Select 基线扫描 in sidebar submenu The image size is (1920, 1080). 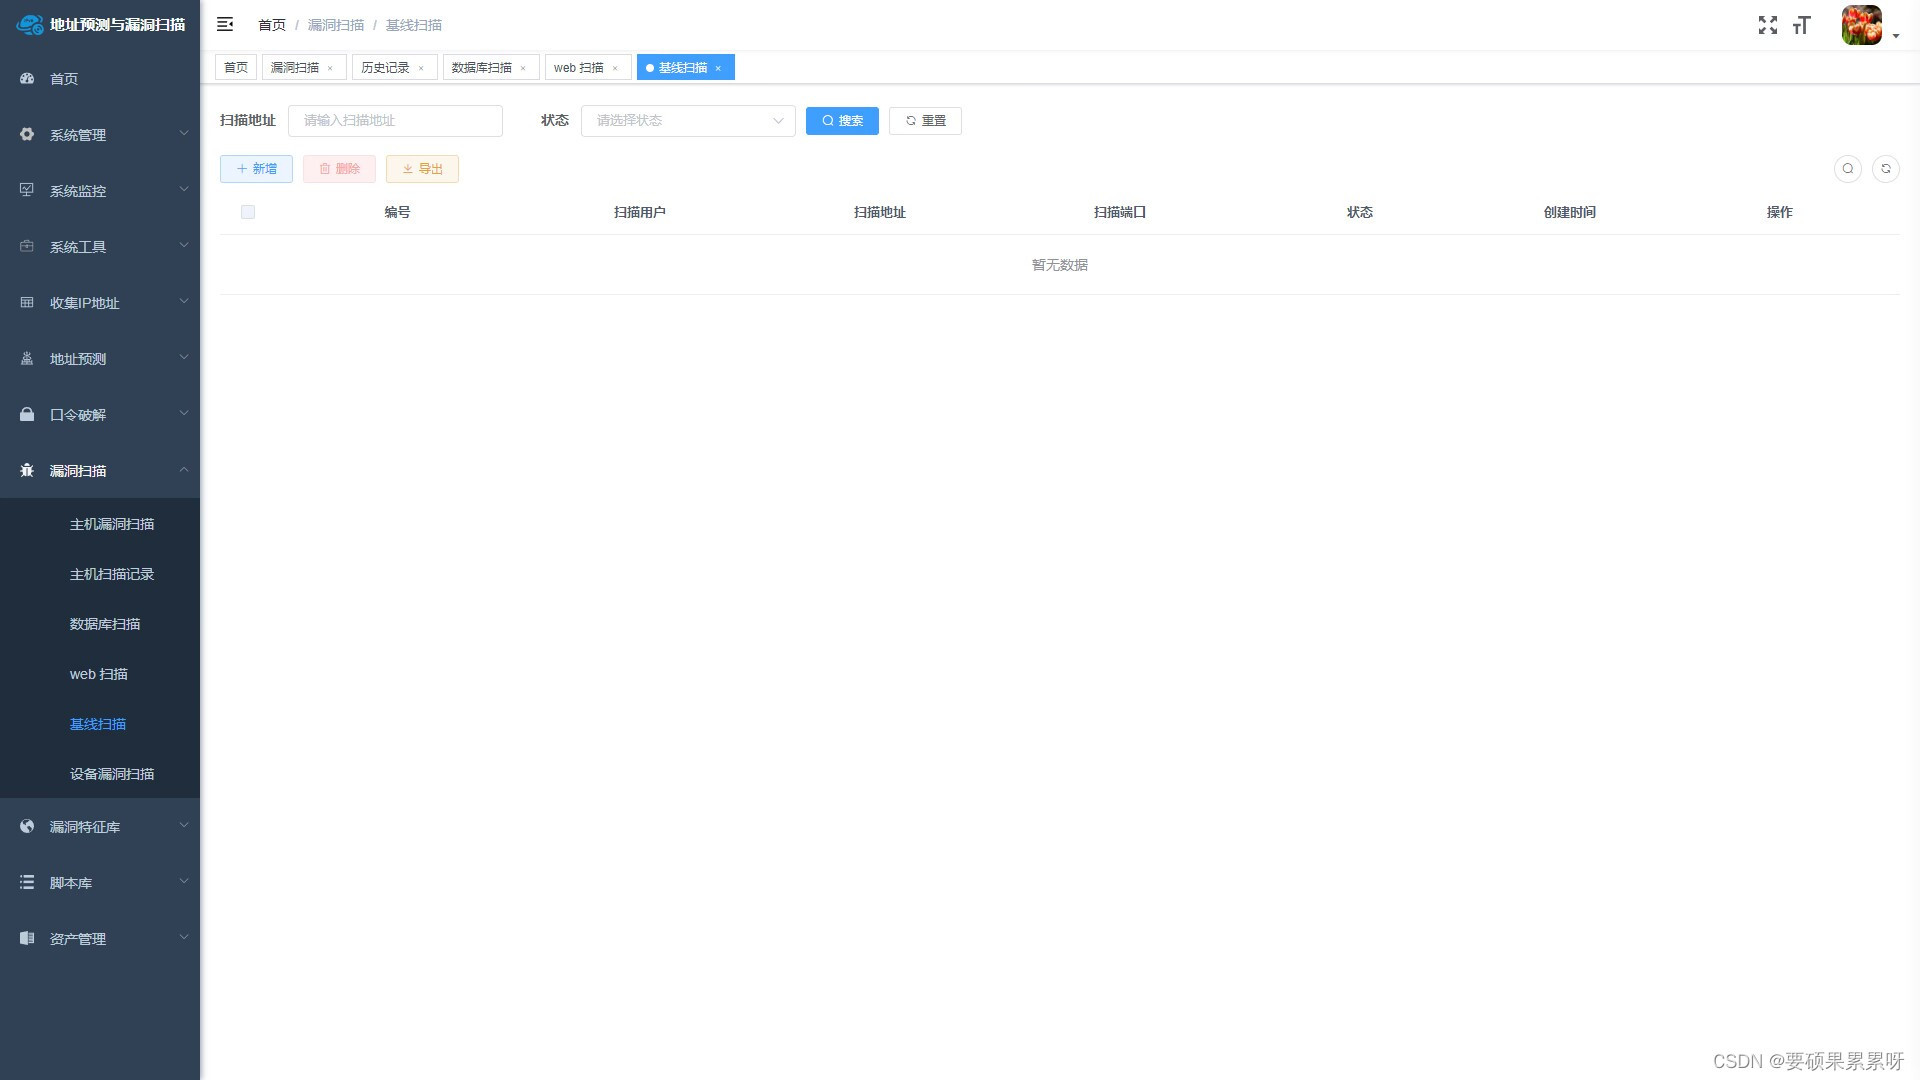tap(98, 724)
